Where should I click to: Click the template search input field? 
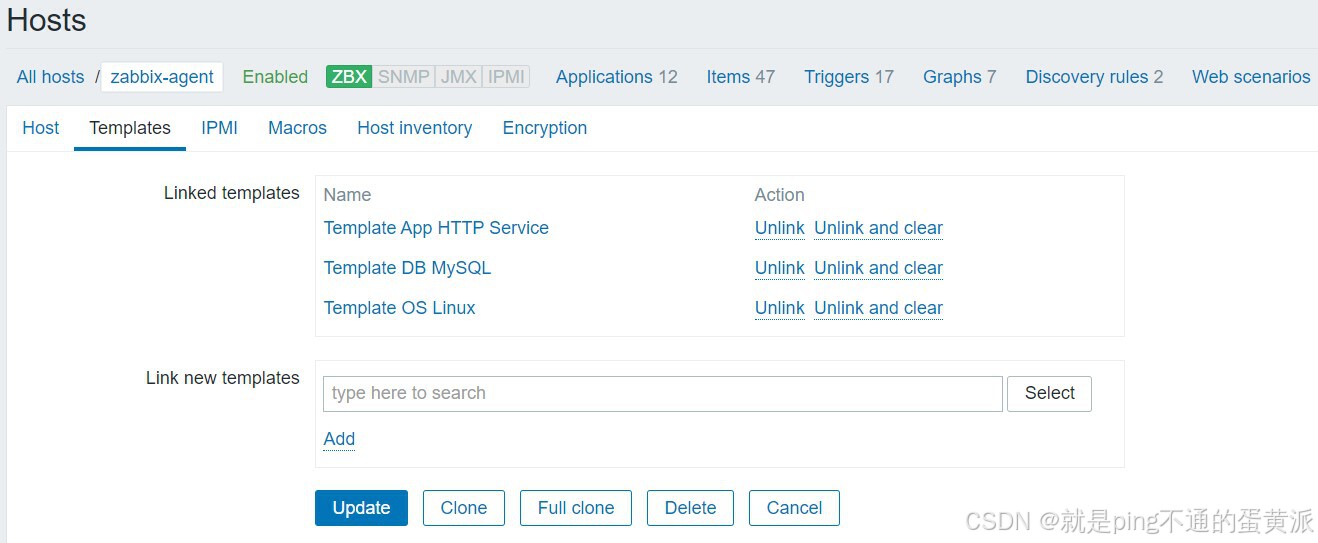(662, 393)
